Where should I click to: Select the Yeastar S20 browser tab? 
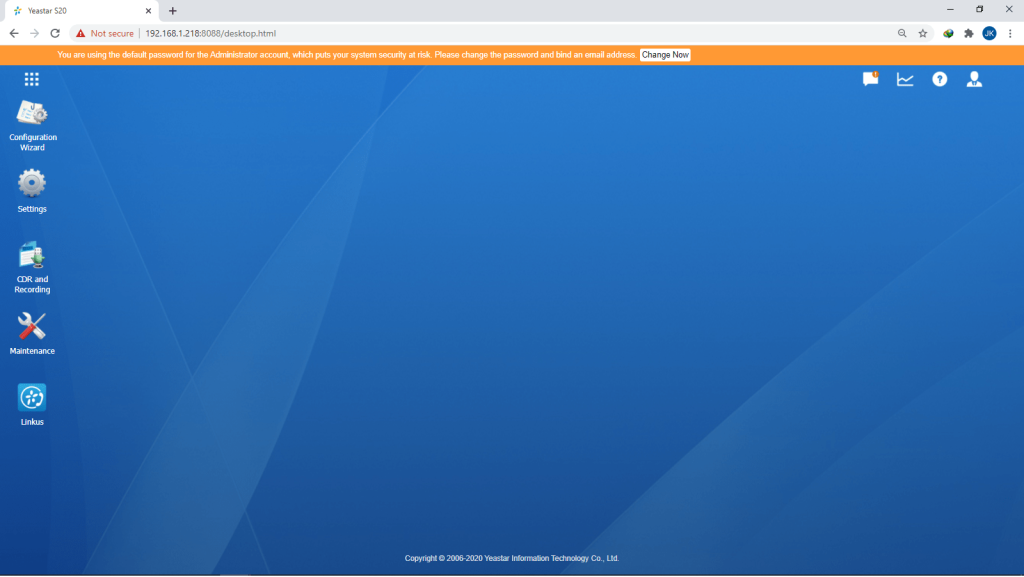coord(82,11)
